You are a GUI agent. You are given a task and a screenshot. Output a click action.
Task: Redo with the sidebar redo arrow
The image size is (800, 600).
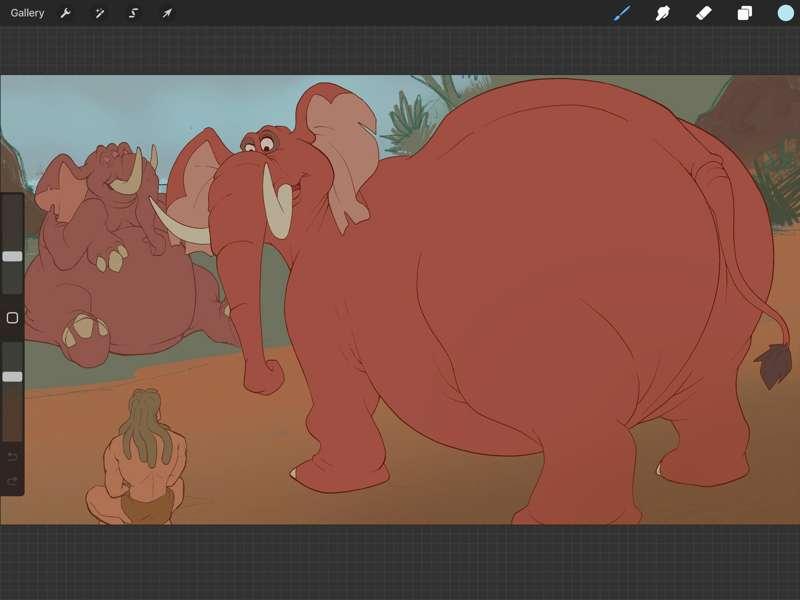pyautogui.click(x=12, y=481)
